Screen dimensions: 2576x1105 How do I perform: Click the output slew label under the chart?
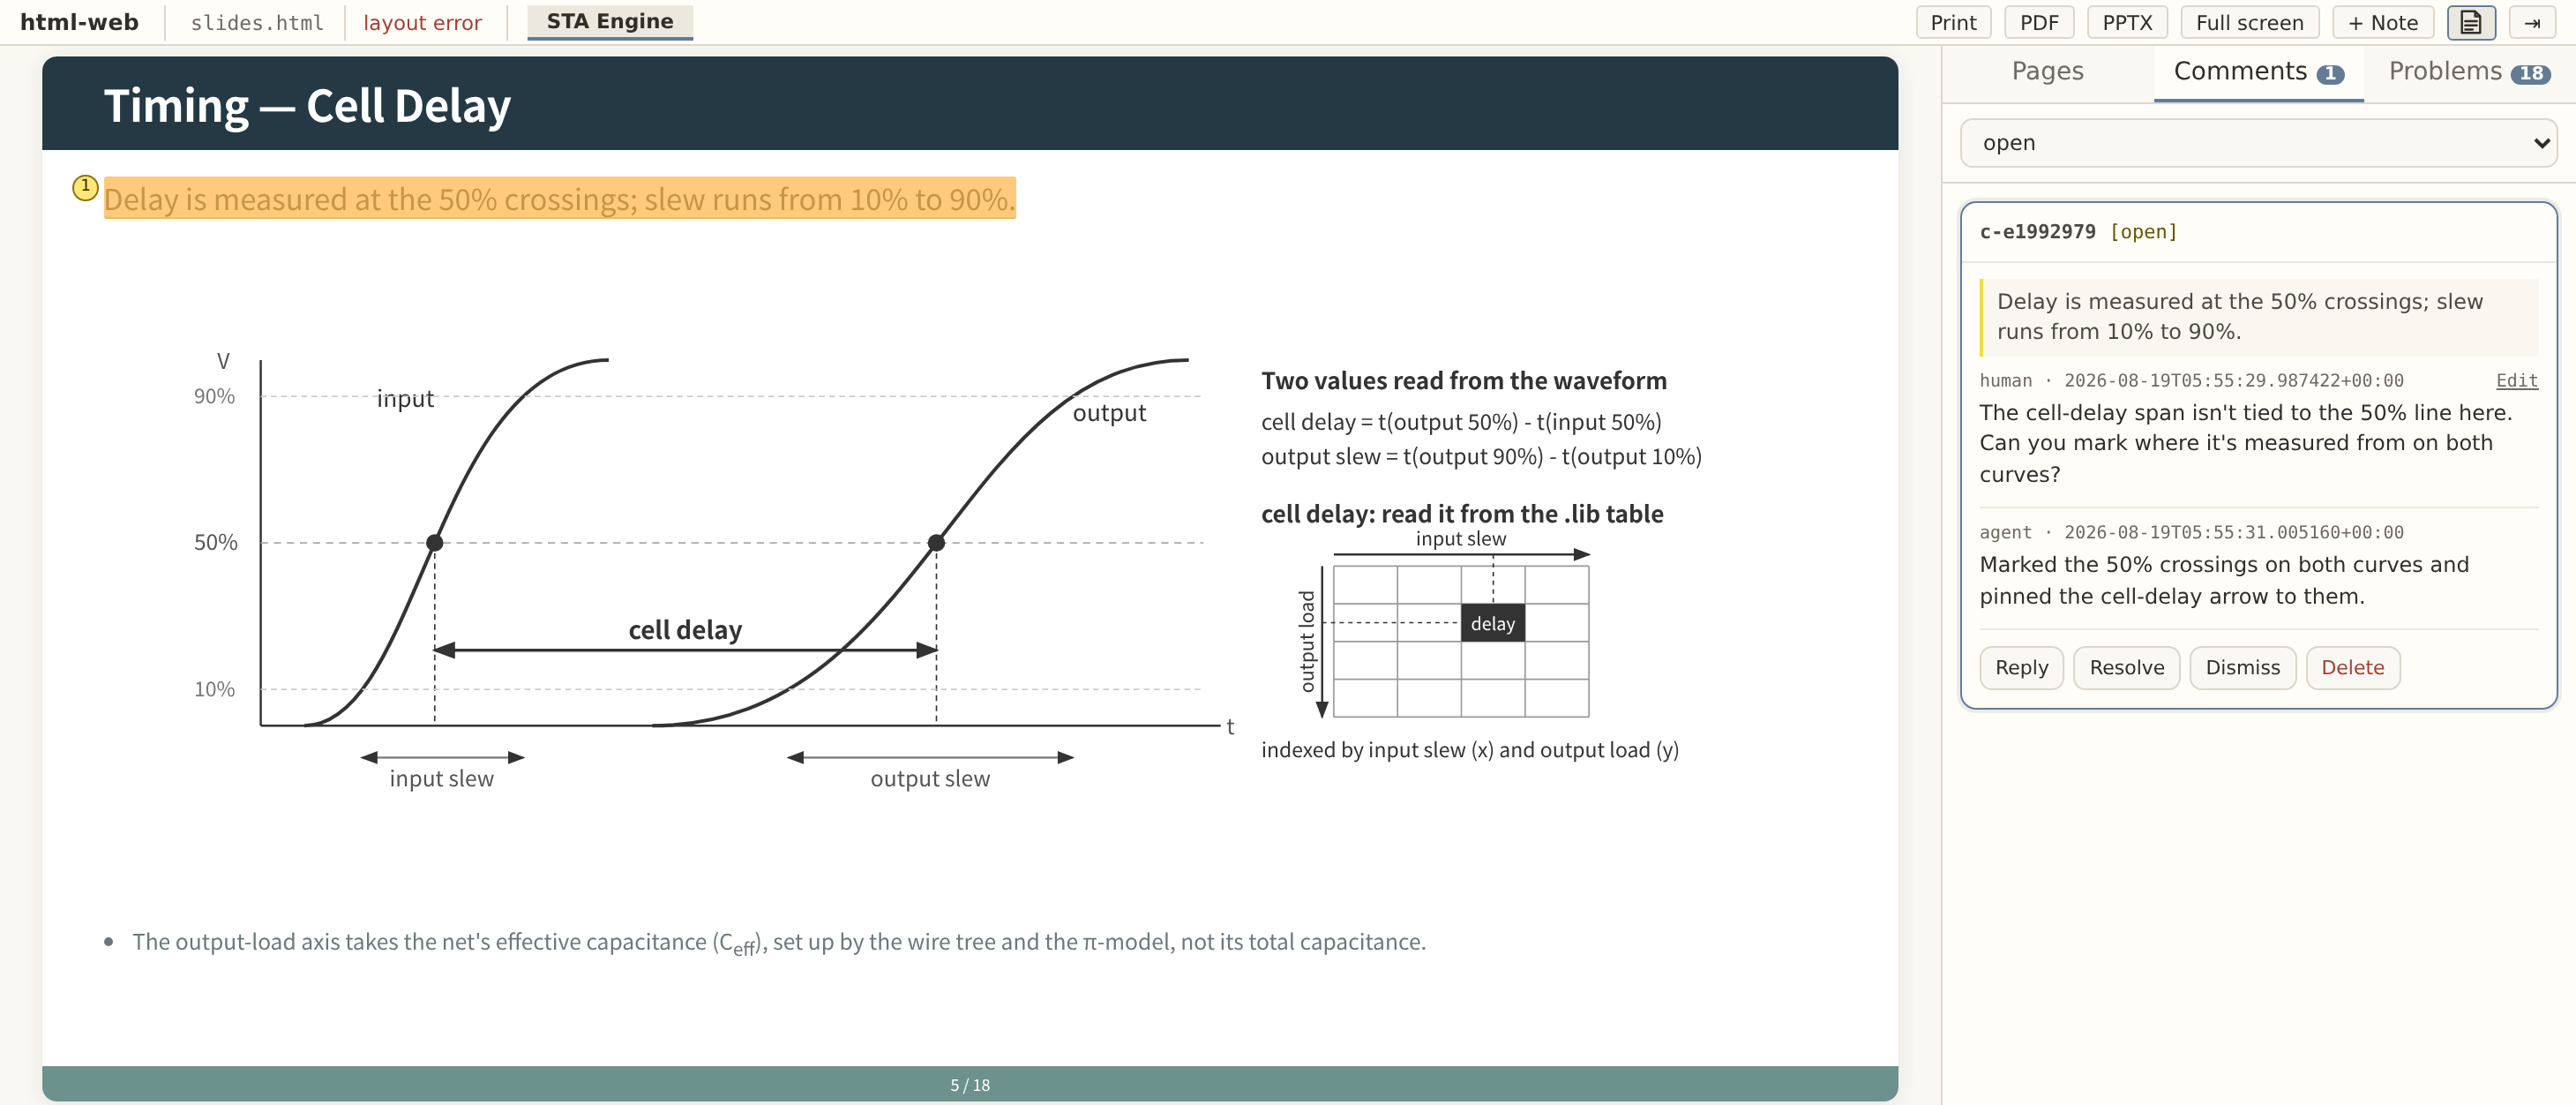[x=929, y=778]
